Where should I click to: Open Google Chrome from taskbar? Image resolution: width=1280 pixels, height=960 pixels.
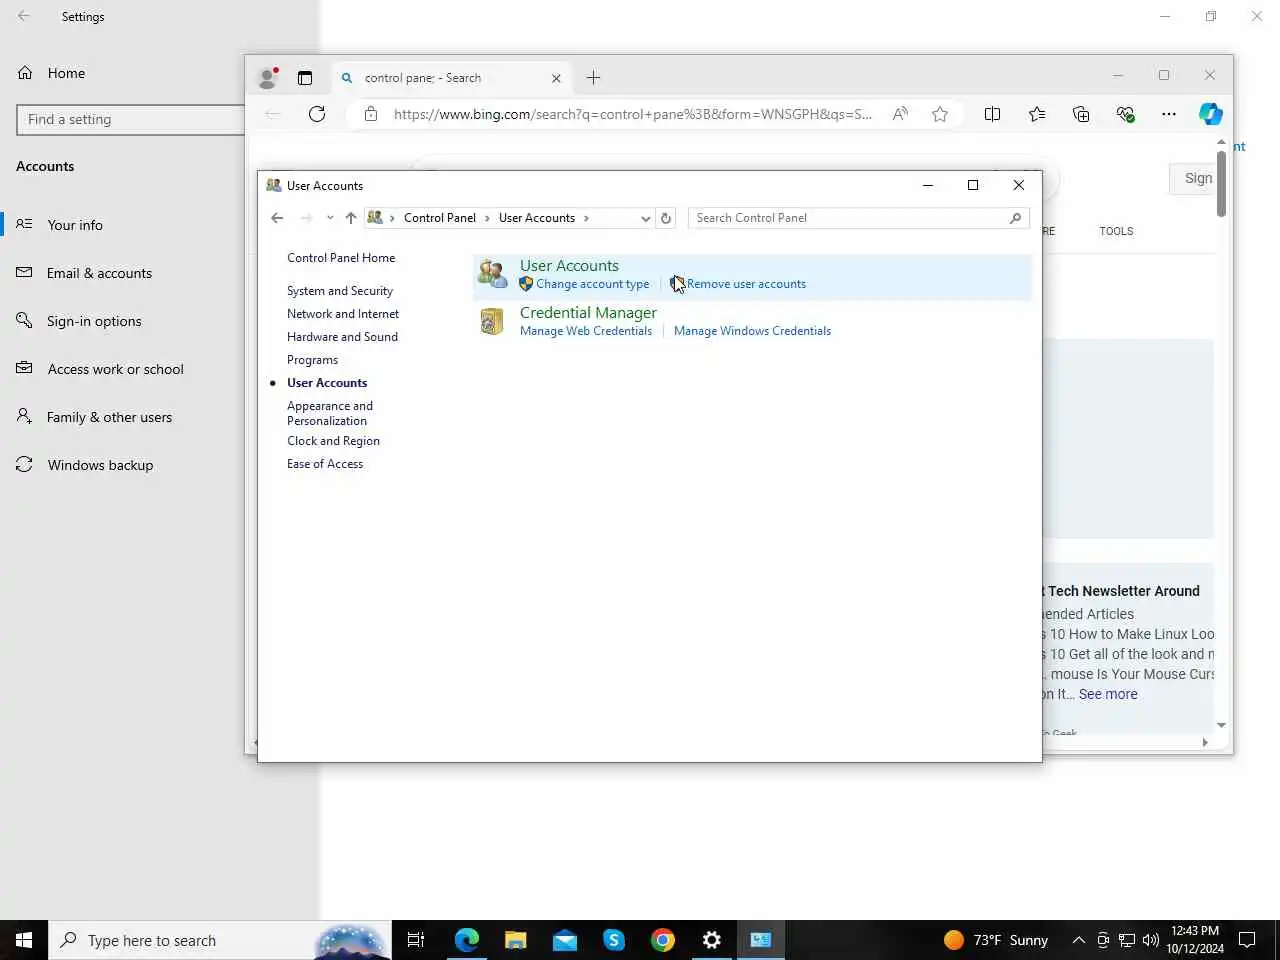tap(663, 940)
